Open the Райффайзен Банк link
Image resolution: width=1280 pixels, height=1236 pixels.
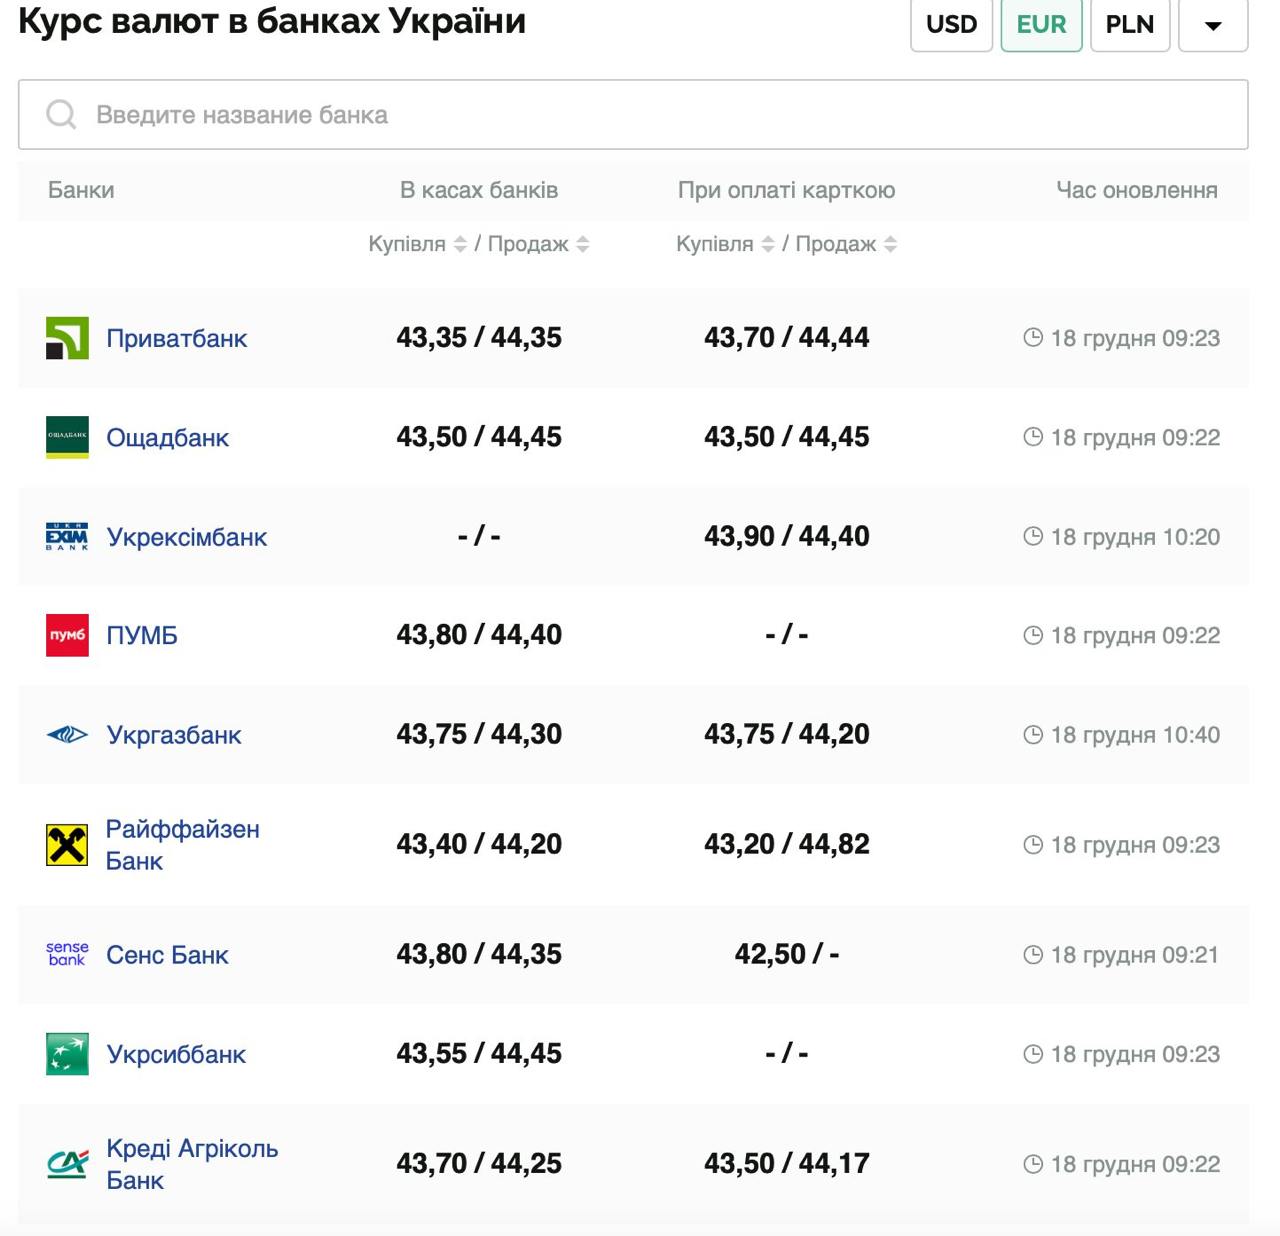click(182, 845)
